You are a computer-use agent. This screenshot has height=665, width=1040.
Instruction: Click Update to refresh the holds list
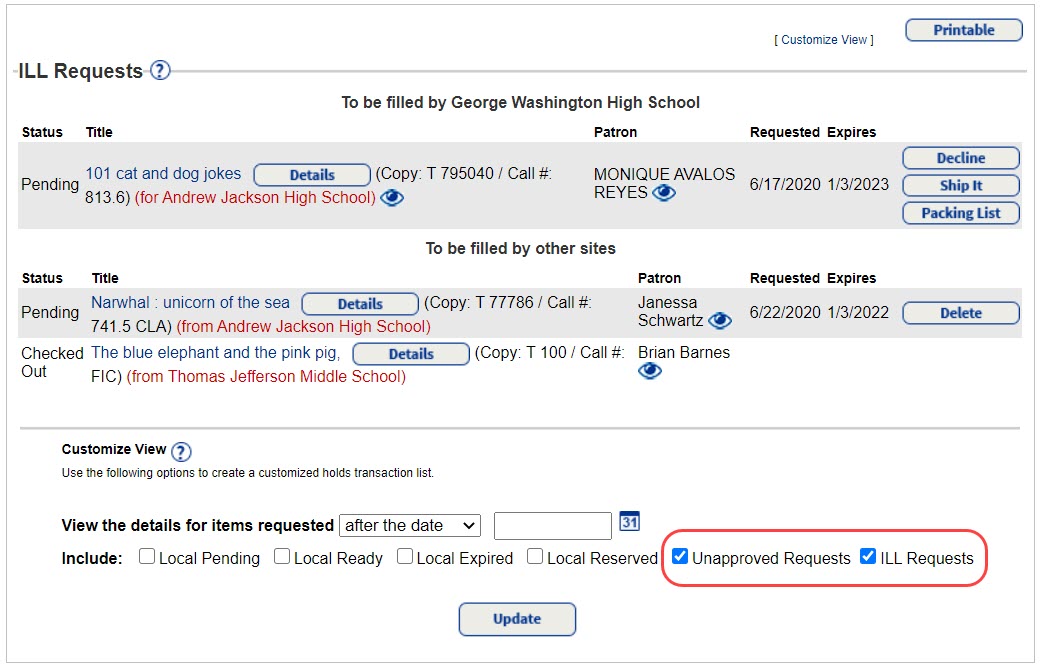point(517,619)
